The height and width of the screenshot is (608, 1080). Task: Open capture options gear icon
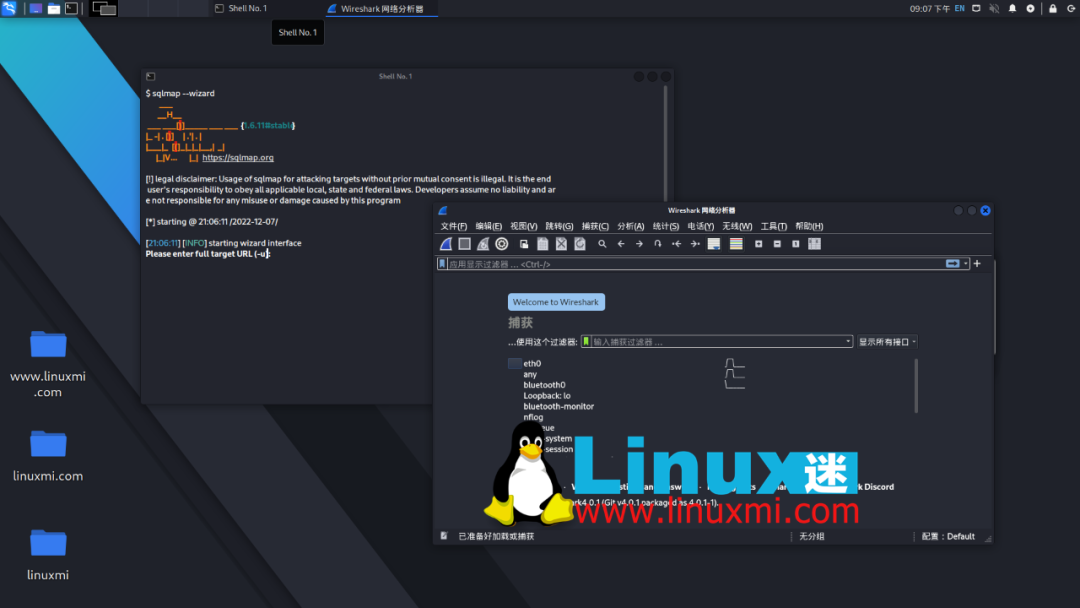[501, 244]
